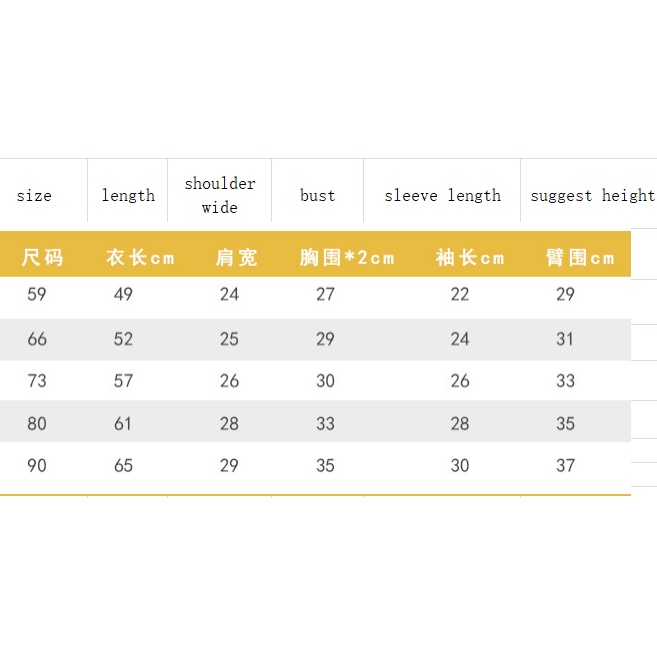This screenshot has width=657, height=657.
Task: Select size 66 cell
Action: tap(37, 339)
